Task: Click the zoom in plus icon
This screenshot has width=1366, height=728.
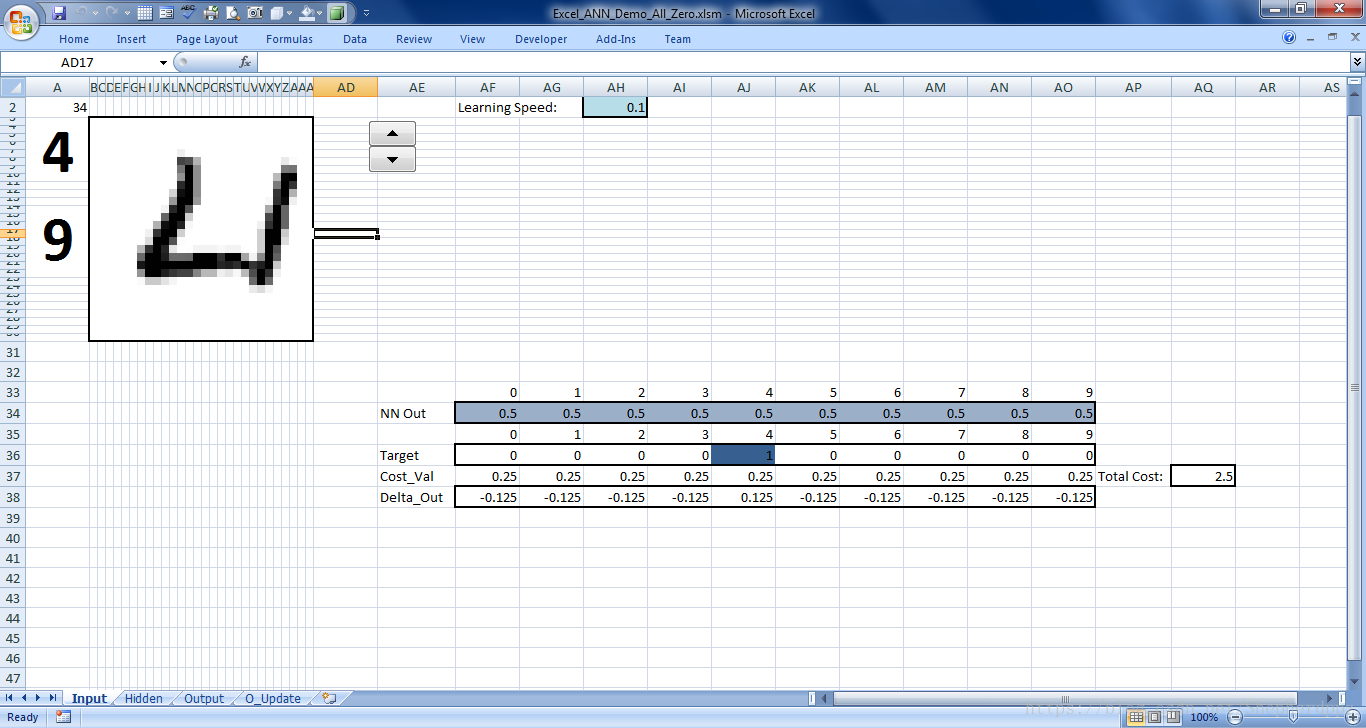Action: click(x=1353, y=717)
